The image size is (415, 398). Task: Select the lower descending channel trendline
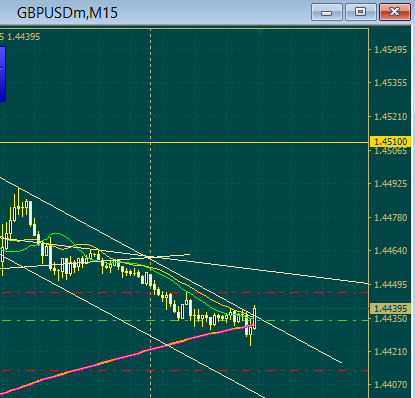point(133,326)
